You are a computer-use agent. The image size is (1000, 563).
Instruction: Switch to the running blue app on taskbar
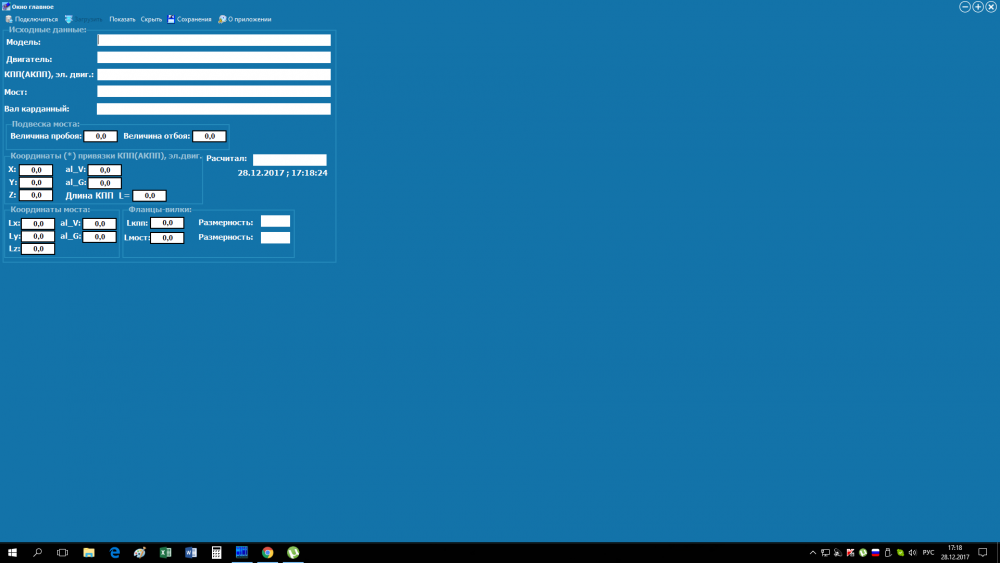coord(242,552)
